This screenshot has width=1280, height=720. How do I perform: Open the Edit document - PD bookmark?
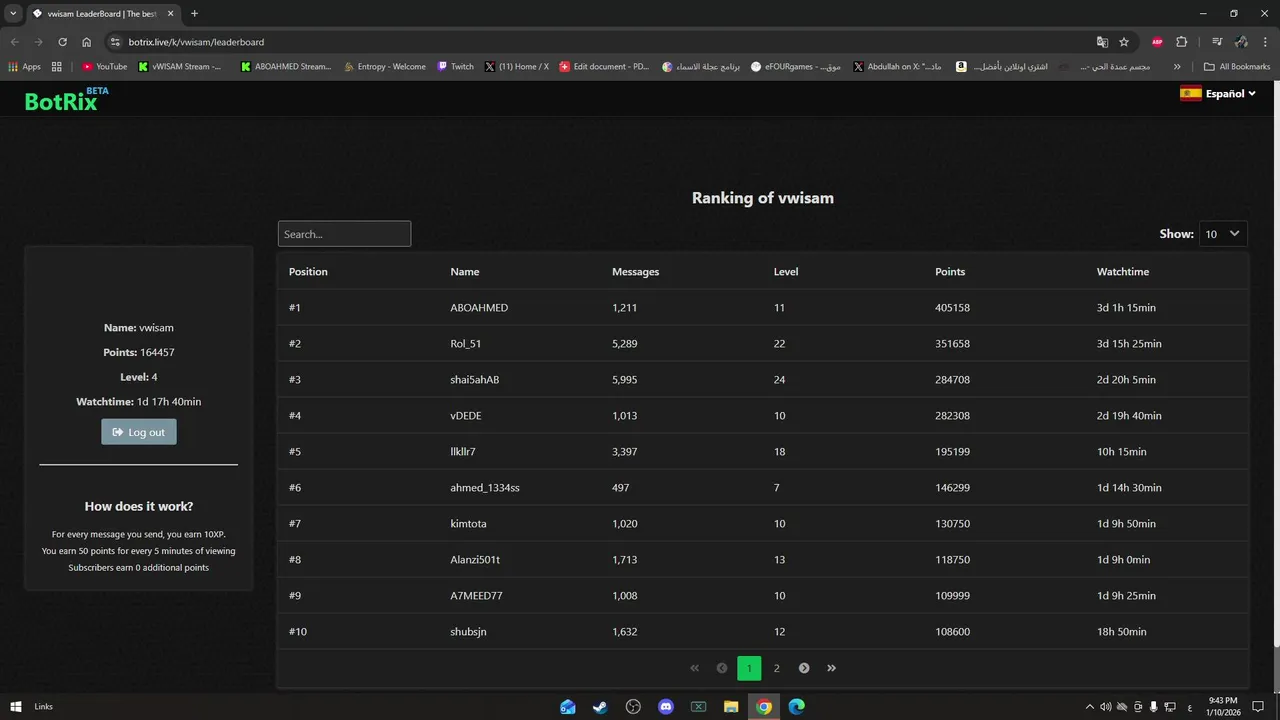point(605,67)
